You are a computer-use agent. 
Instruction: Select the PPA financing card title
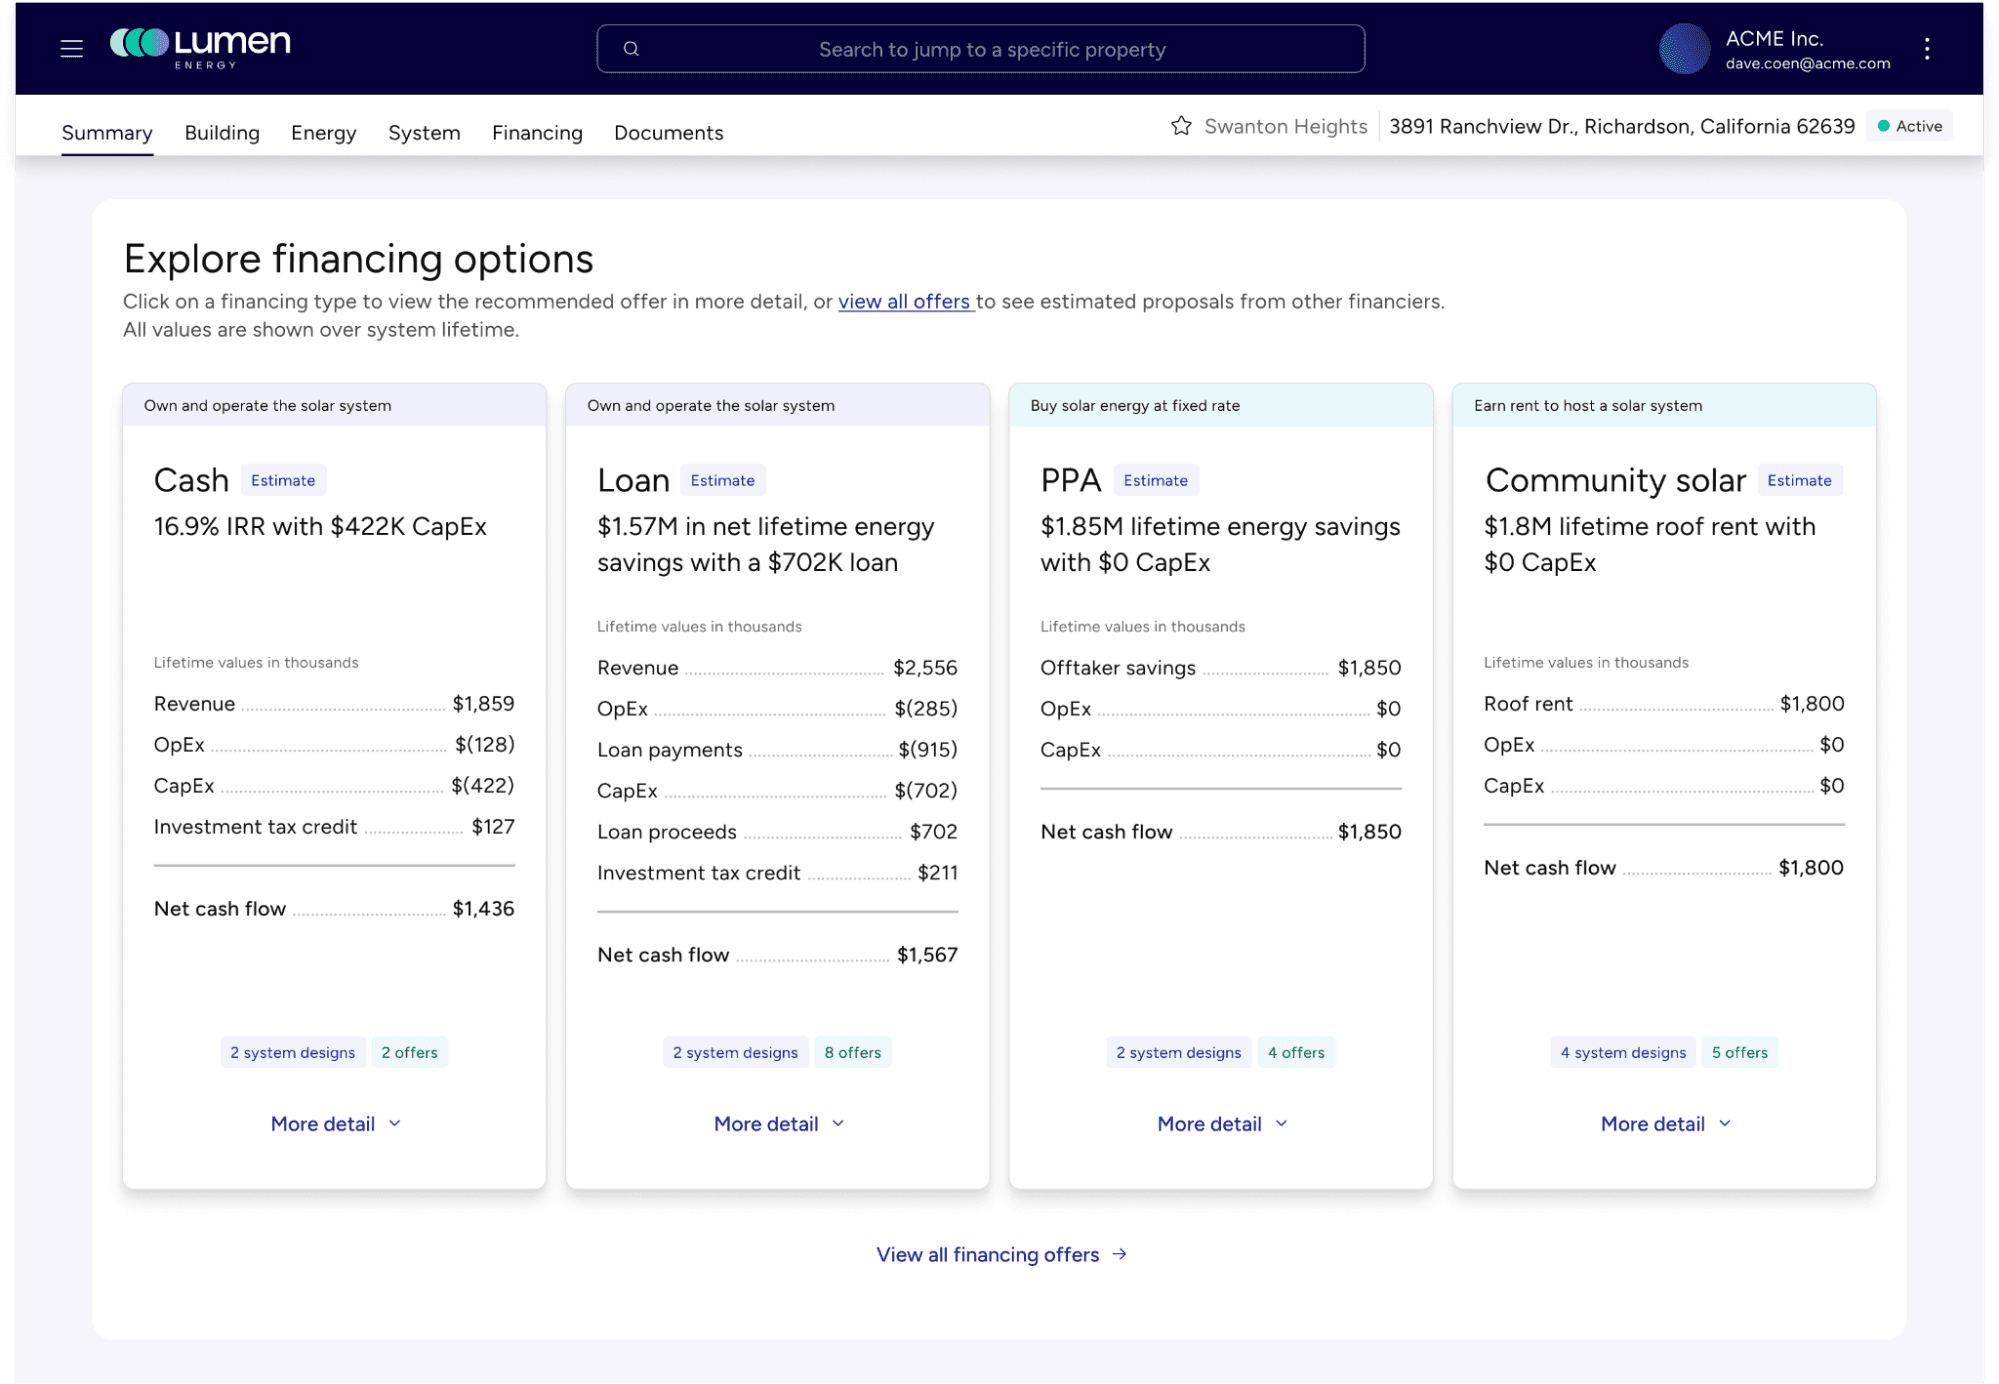tap(1070, 481)
